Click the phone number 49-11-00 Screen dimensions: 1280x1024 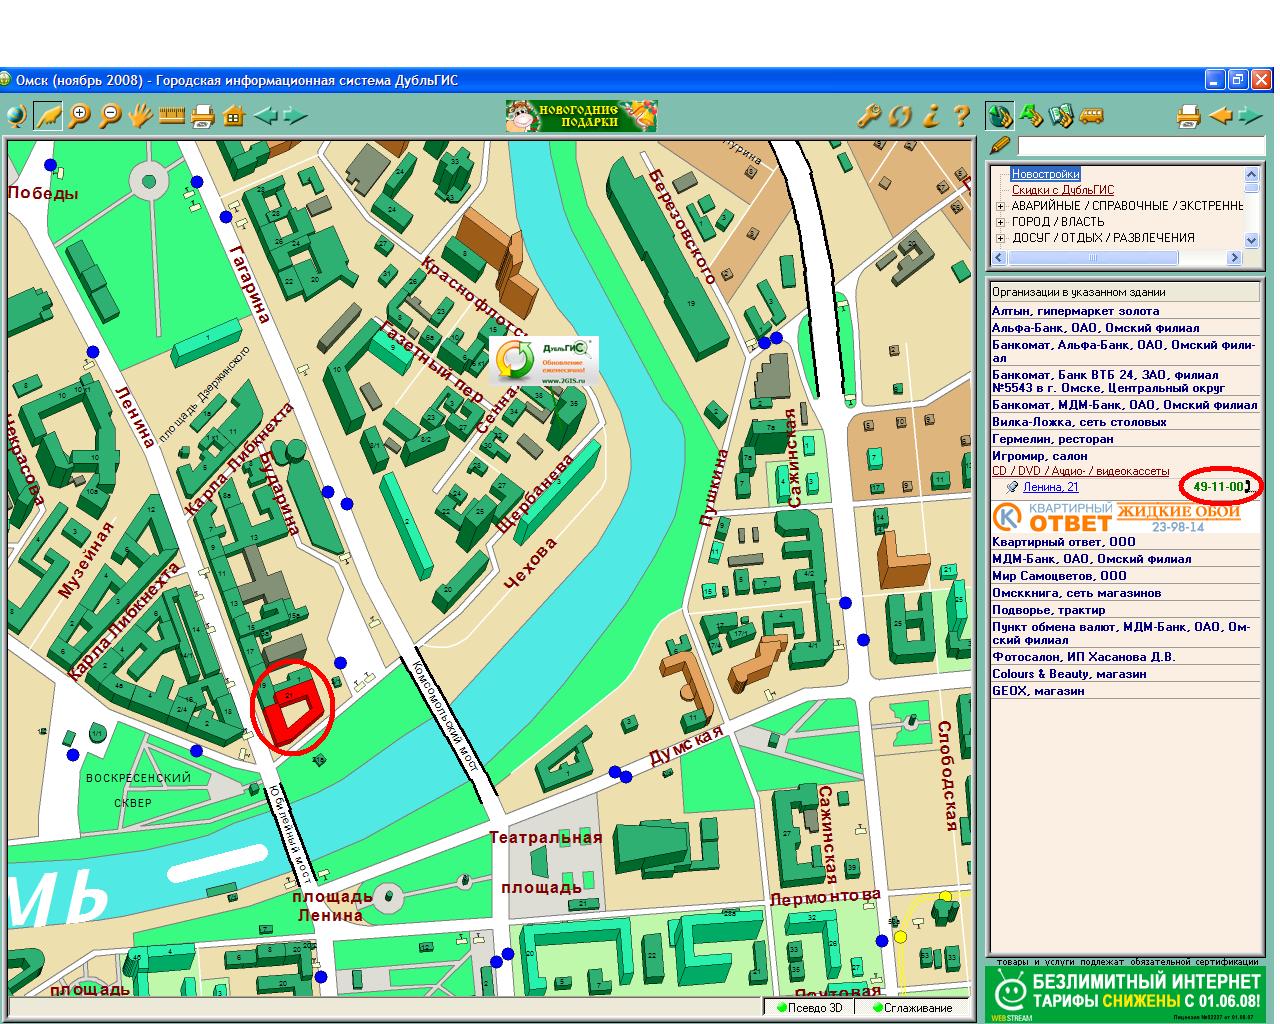pos(1218,487)
